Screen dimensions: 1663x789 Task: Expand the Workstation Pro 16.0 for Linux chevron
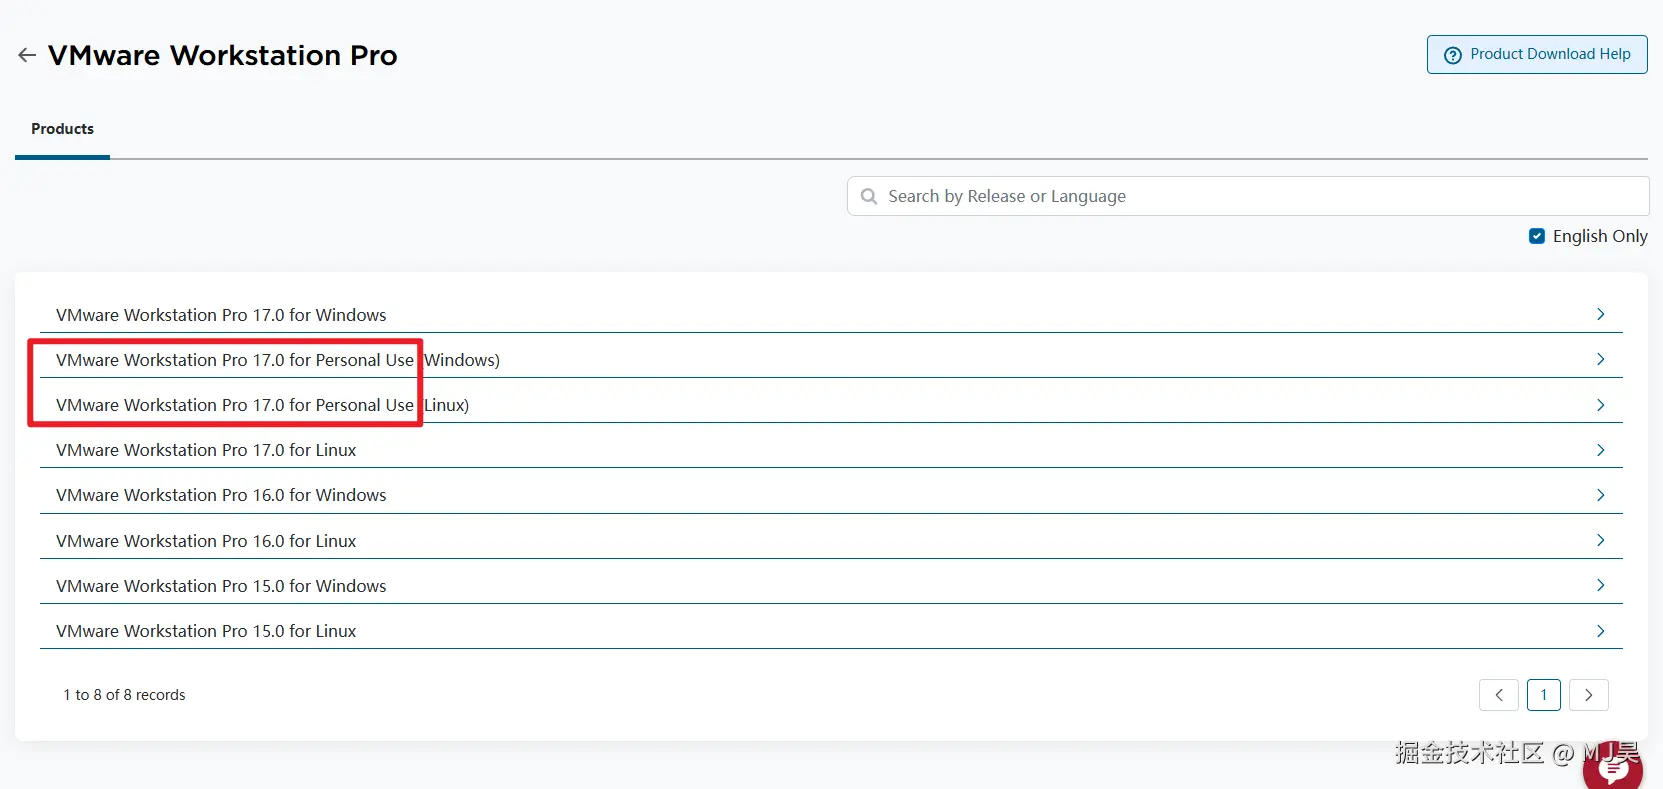[x=1600, y=540]
